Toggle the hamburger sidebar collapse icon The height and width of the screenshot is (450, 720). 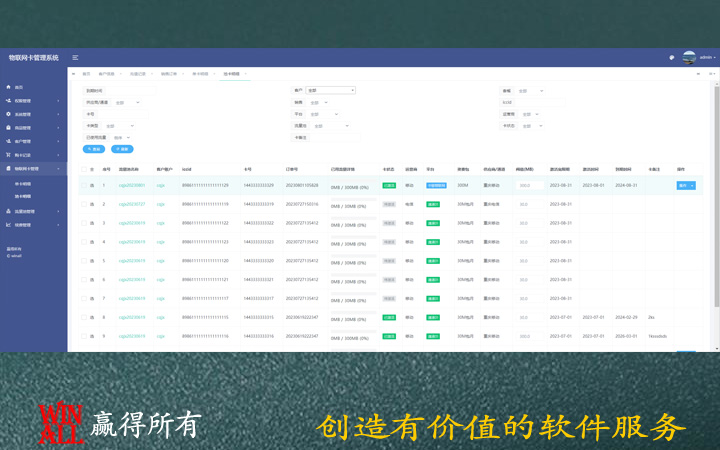75,58
